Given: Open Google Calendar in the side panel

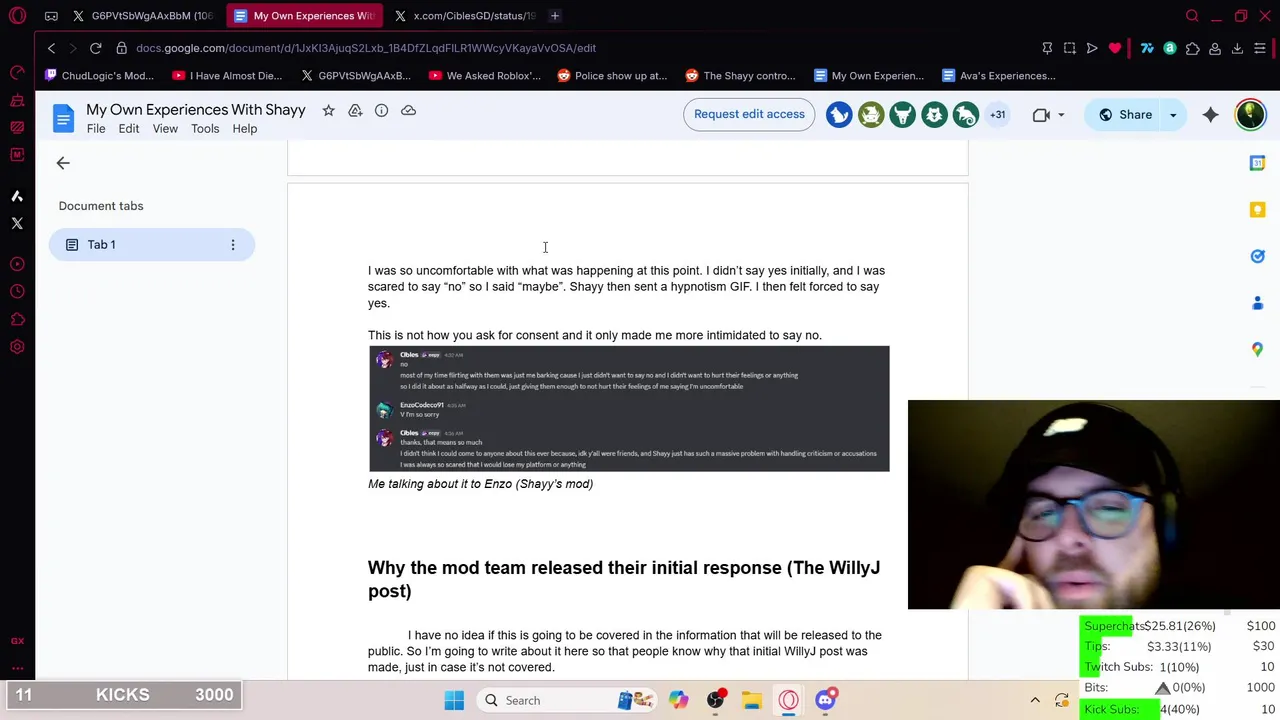Looking at the screenshot, I should click(1257, 163).
